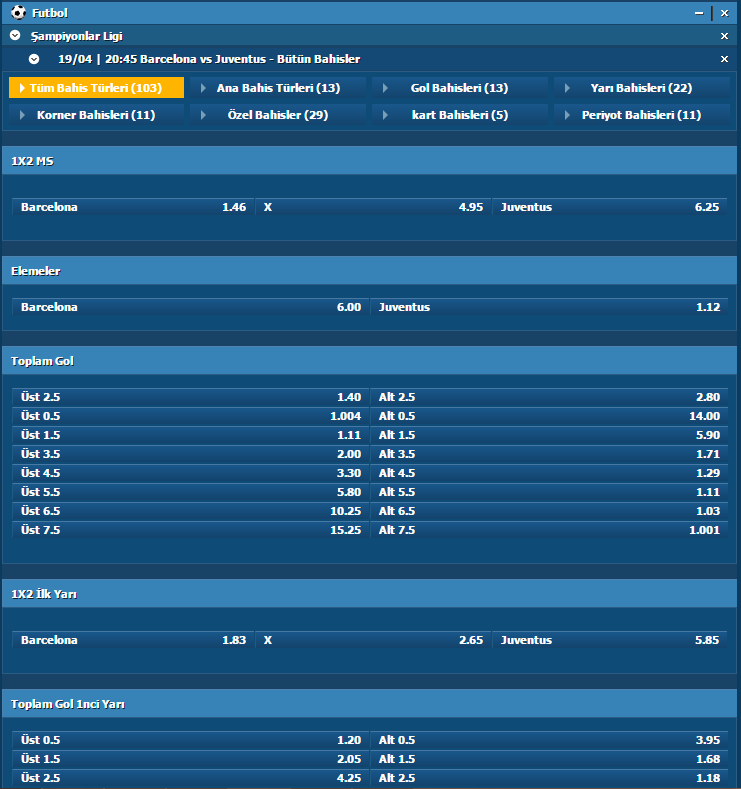Click the Futbol soccer ball icon
This screenshot has height=789, width=741.
pos(19,13)
